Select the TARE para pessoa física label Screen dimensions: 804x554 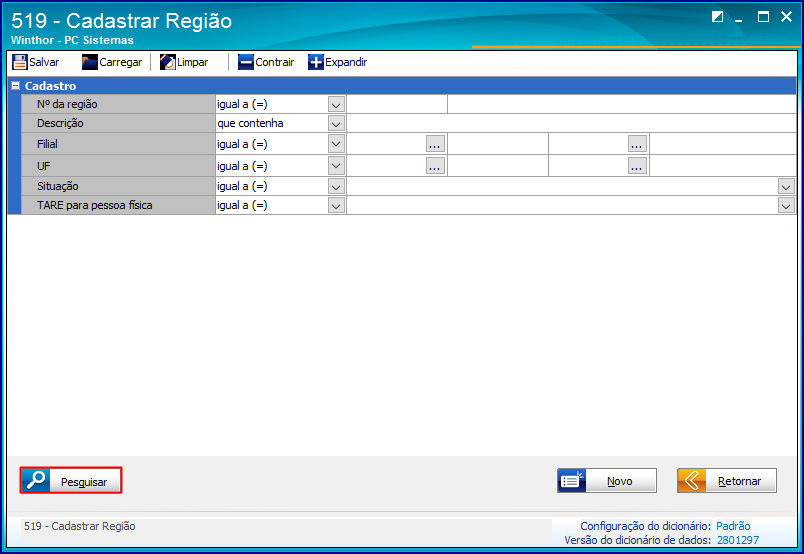point(94,205)
